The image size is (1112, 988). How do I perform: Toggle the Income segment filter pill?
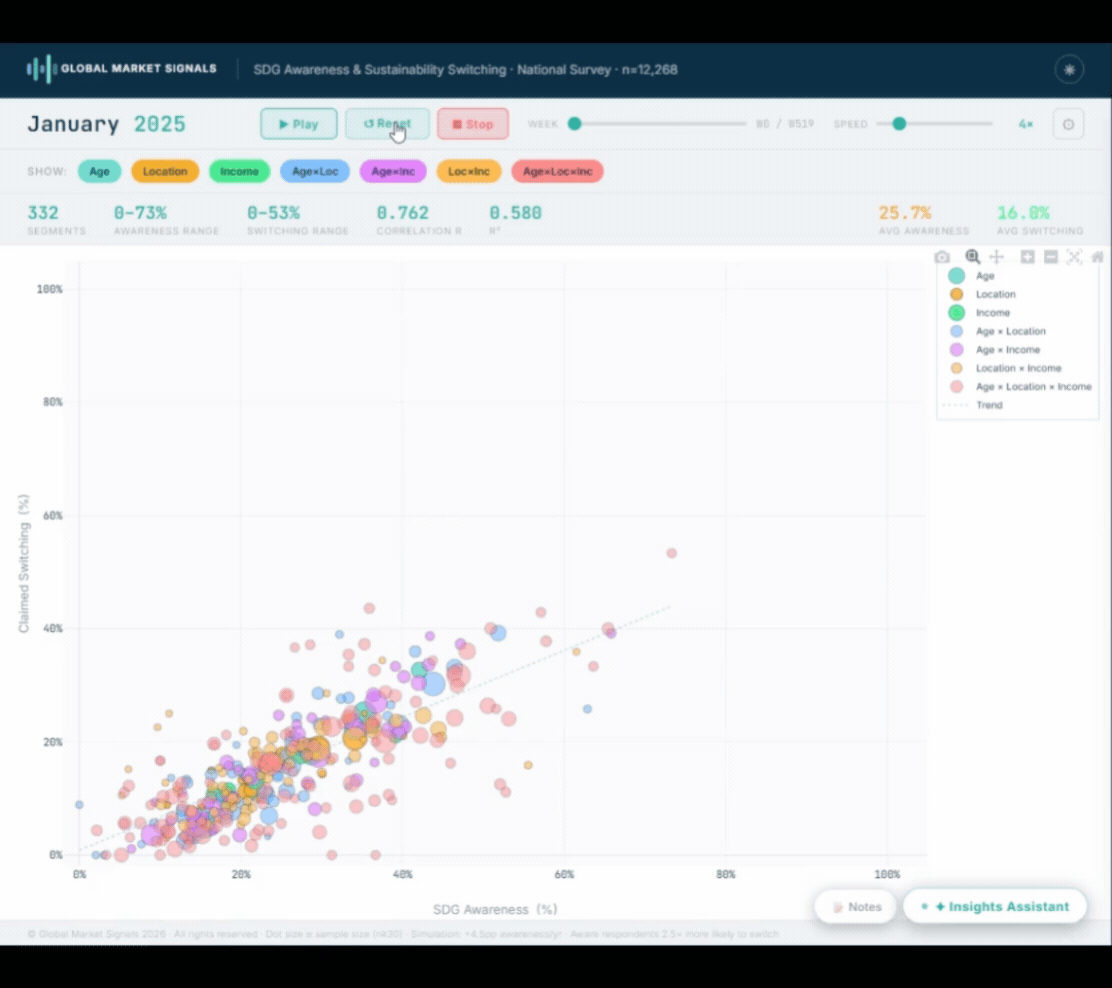coord(239,171)
